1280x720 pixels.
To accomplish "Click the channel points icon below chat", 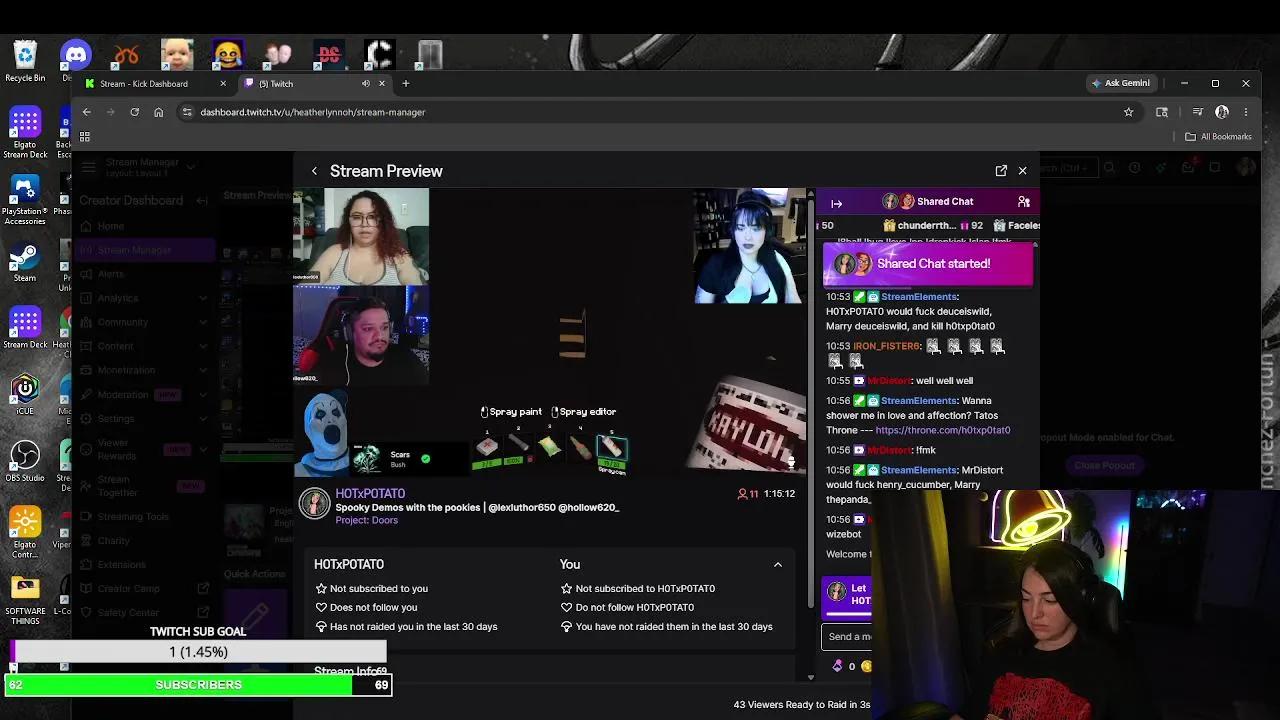I will [837, 666].
